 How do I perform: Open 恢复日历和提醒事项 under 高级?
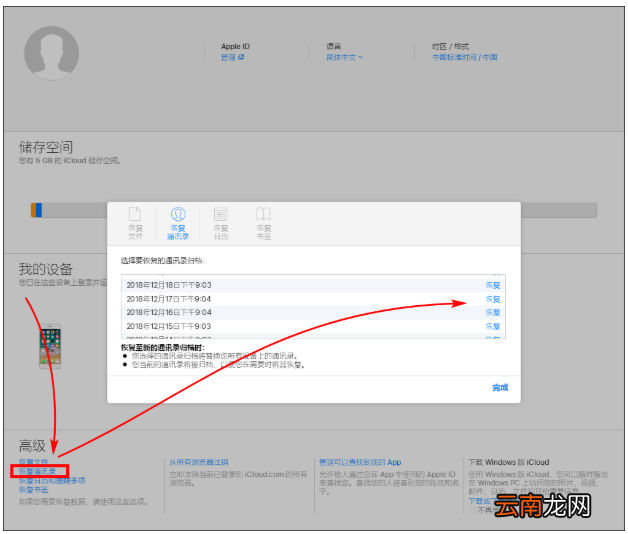pyautogui.click(x=52, y=480)
